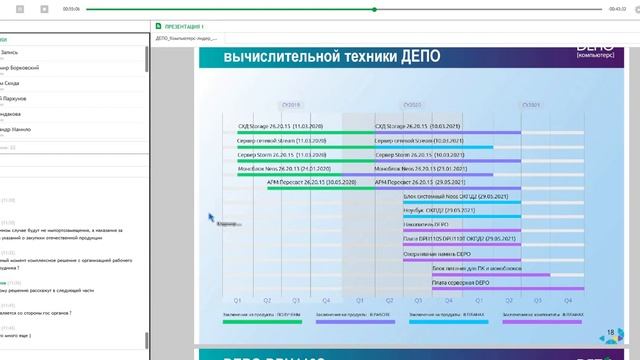
Task: Click chat message about комплексное решение
Action: tap(66, 264)
